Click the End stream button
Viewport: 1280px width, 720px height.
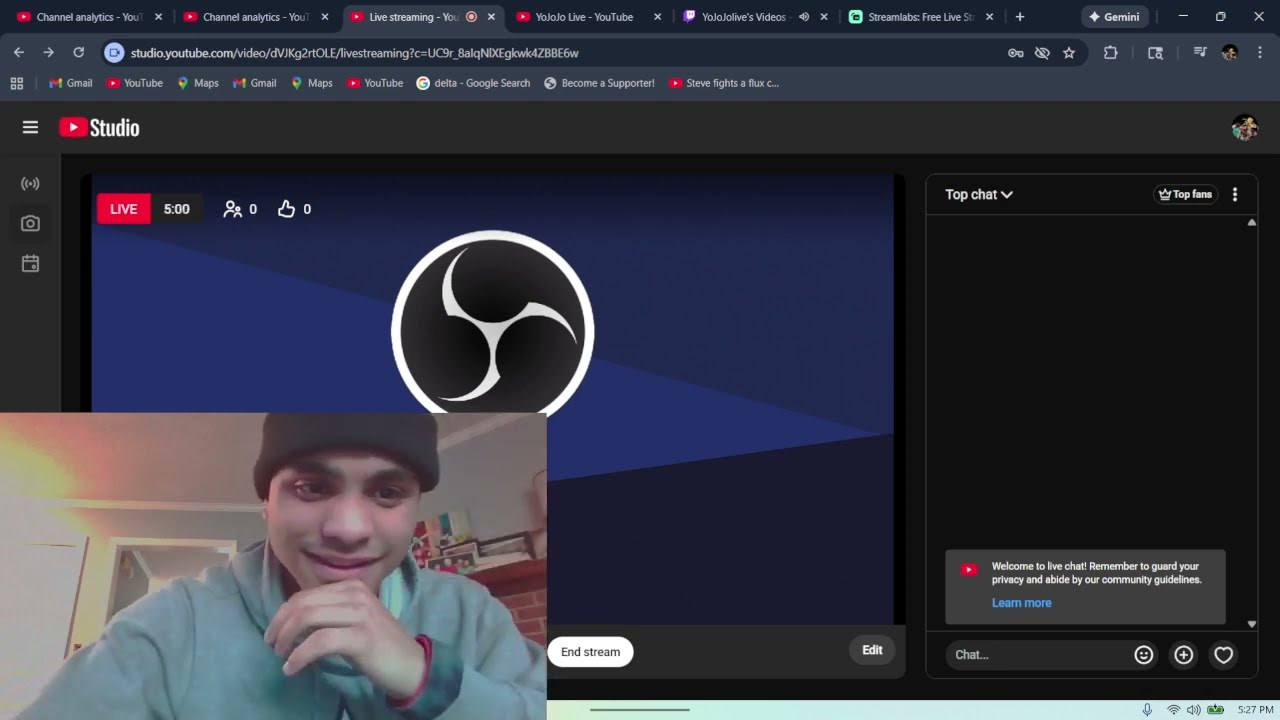[x=590, y=652]
